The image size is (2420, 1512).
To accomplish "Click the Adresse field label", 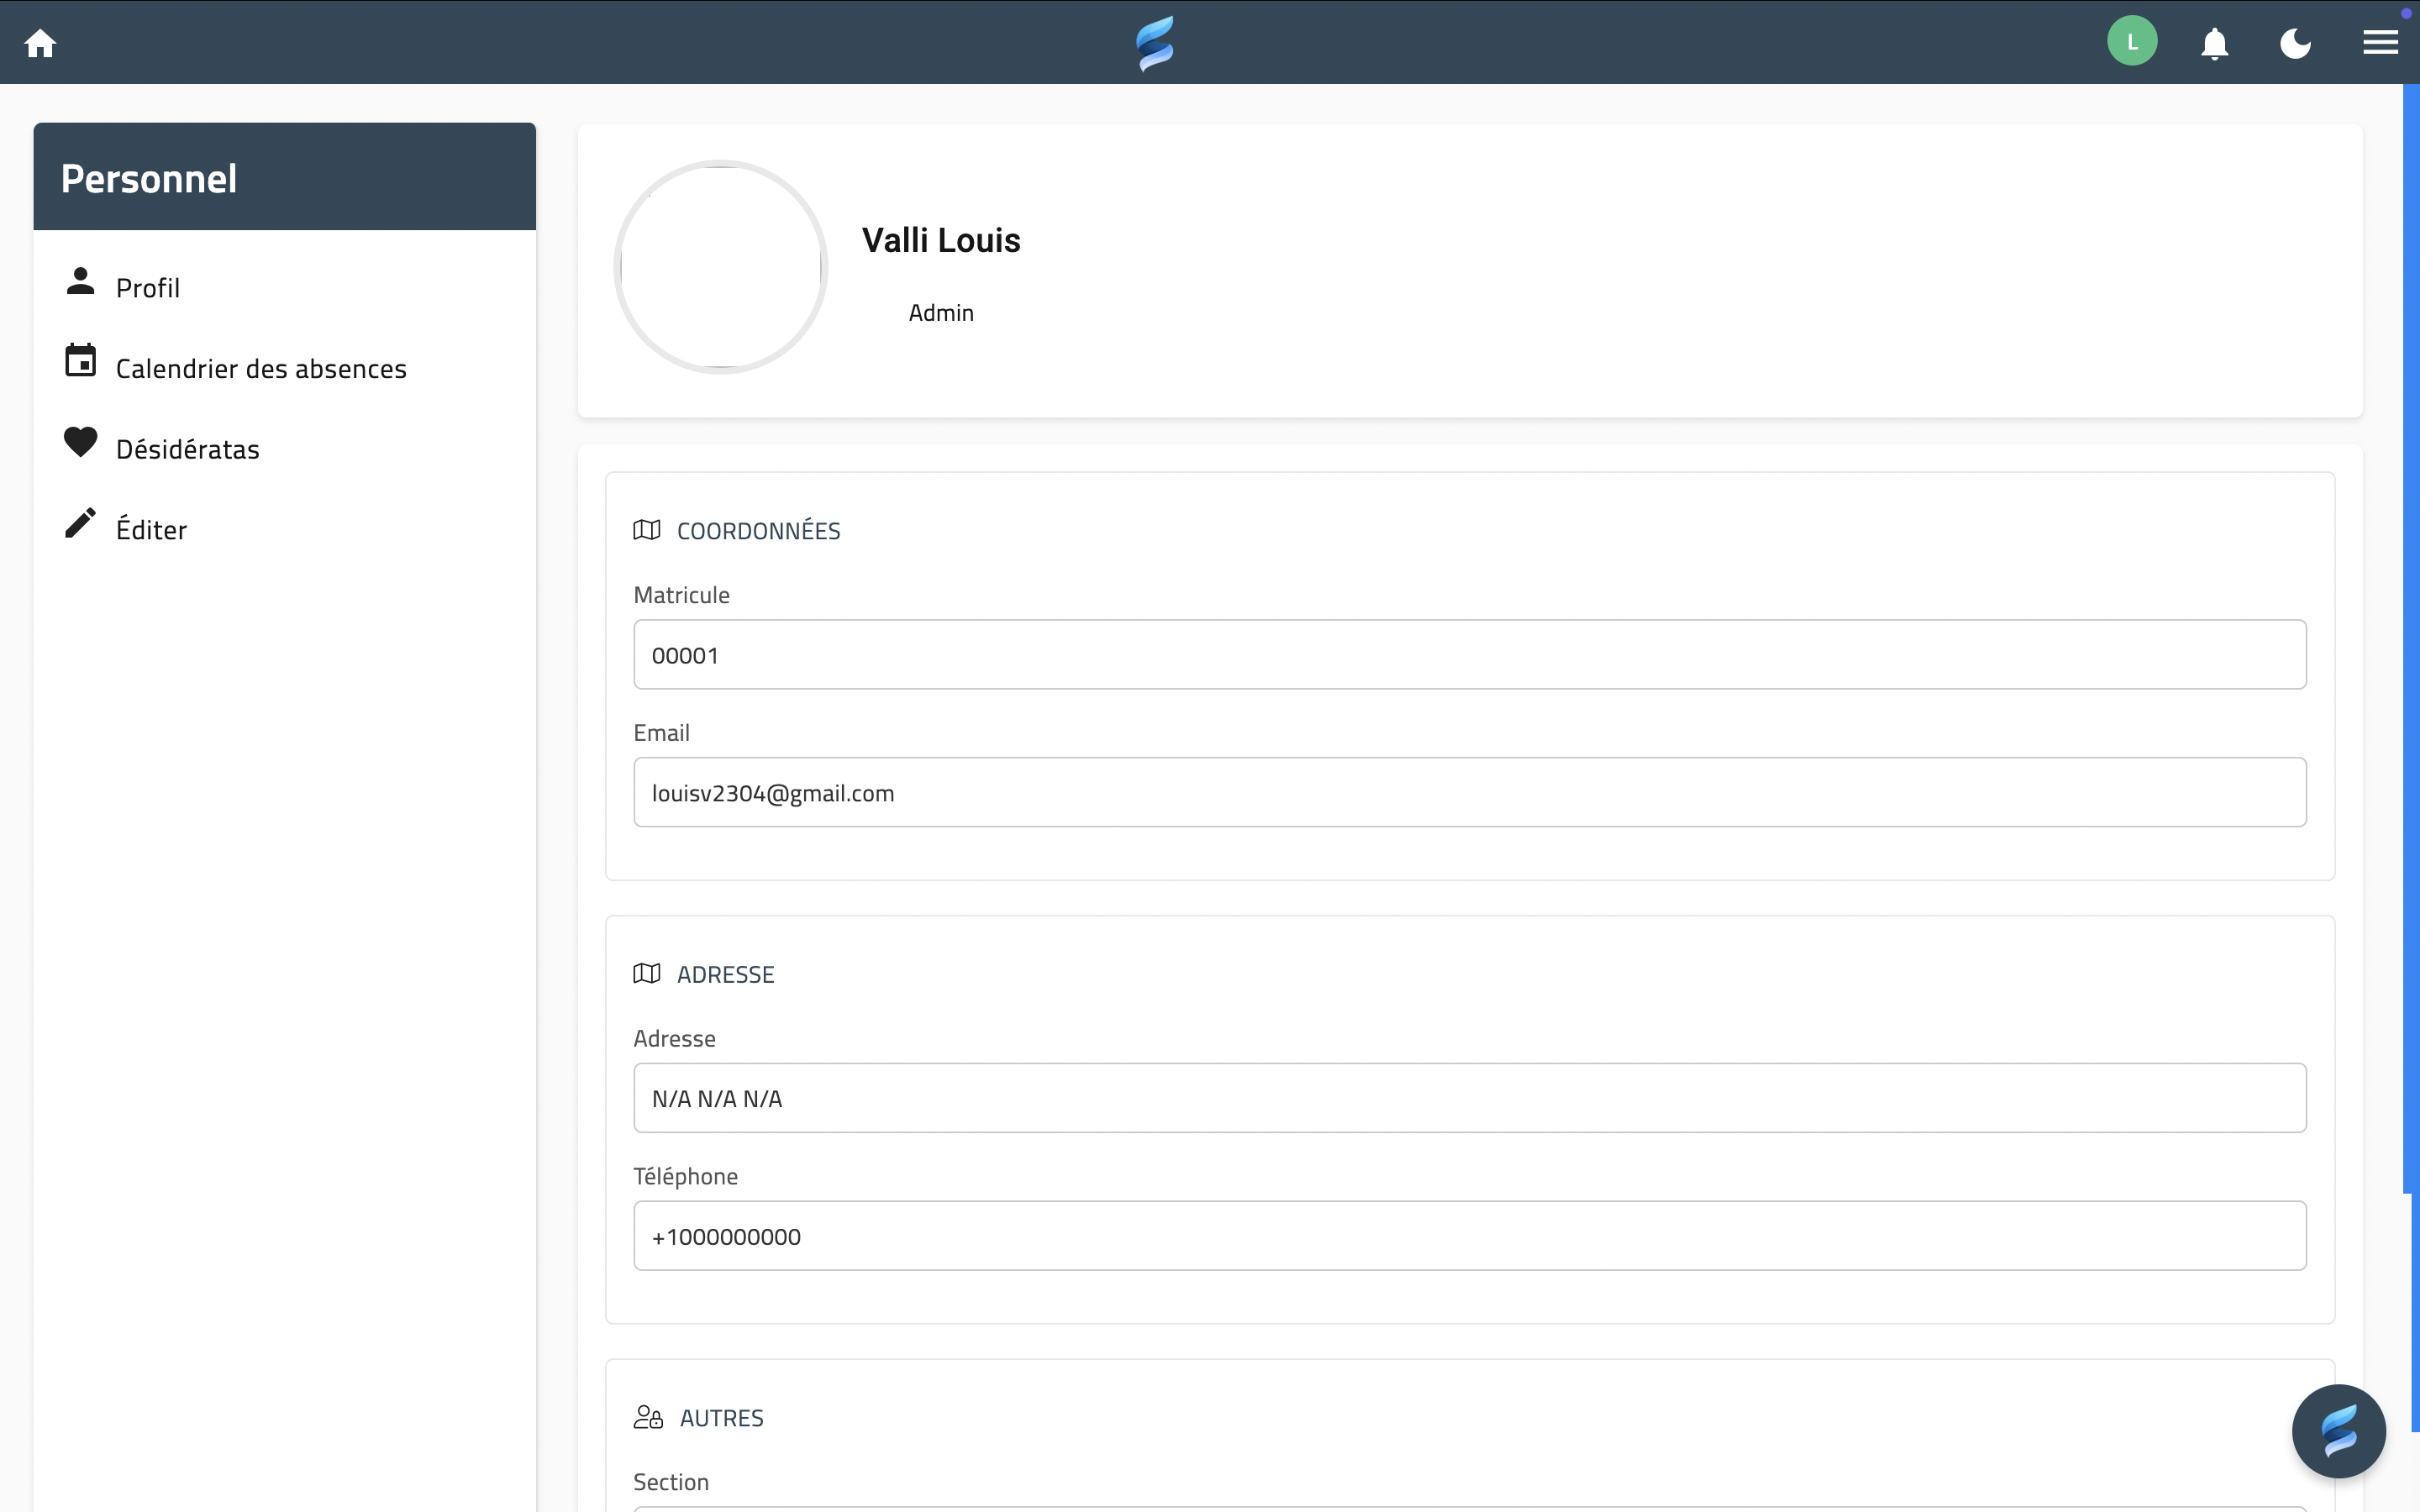I will pyautogui.click(x=675, y=1038).
